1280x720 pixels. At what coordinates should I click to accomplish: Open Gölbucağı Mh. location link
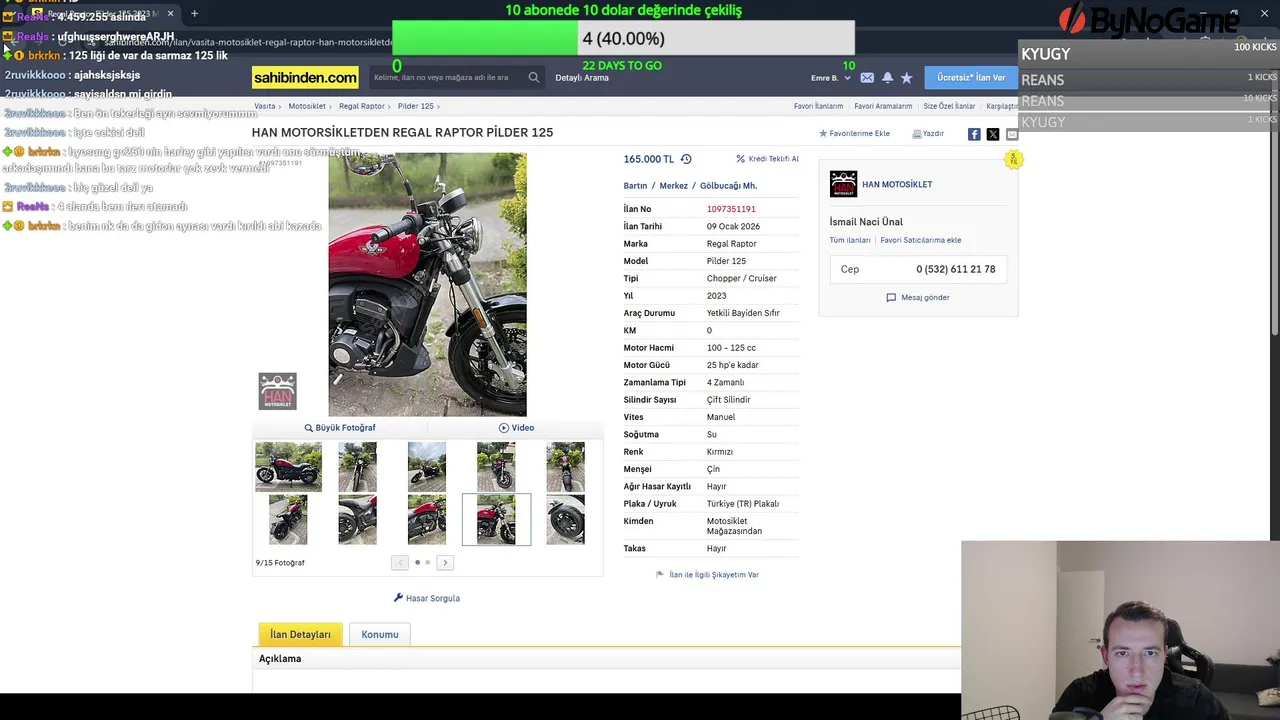728,186
